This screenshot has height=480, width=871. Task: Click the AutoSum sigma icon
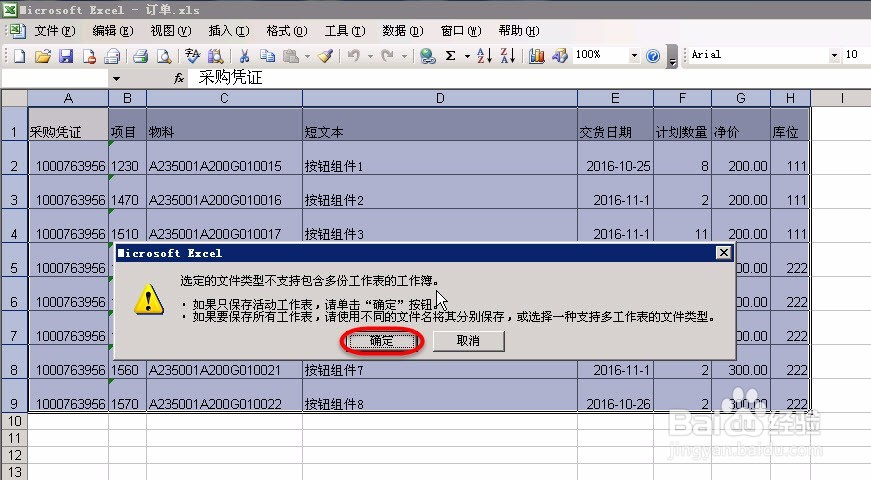pos(450,56)
